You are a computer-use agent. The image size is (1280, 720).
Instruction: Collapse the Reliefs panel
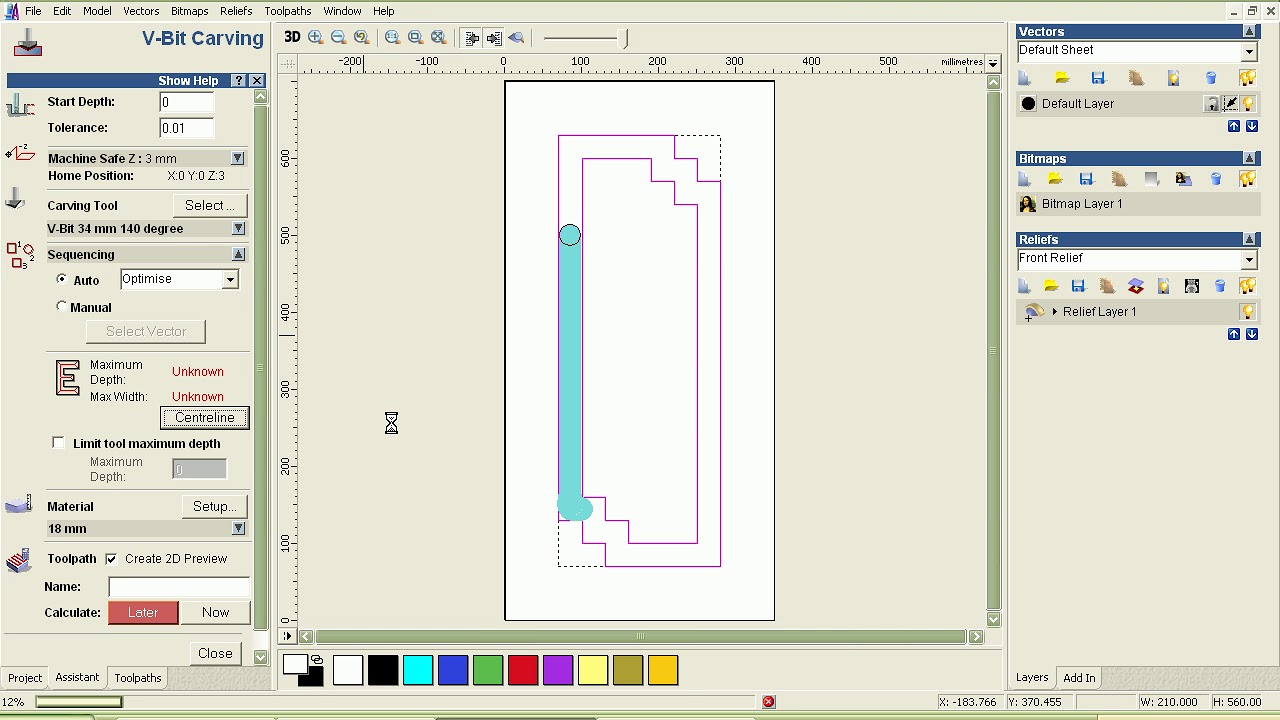(1249, 239)
